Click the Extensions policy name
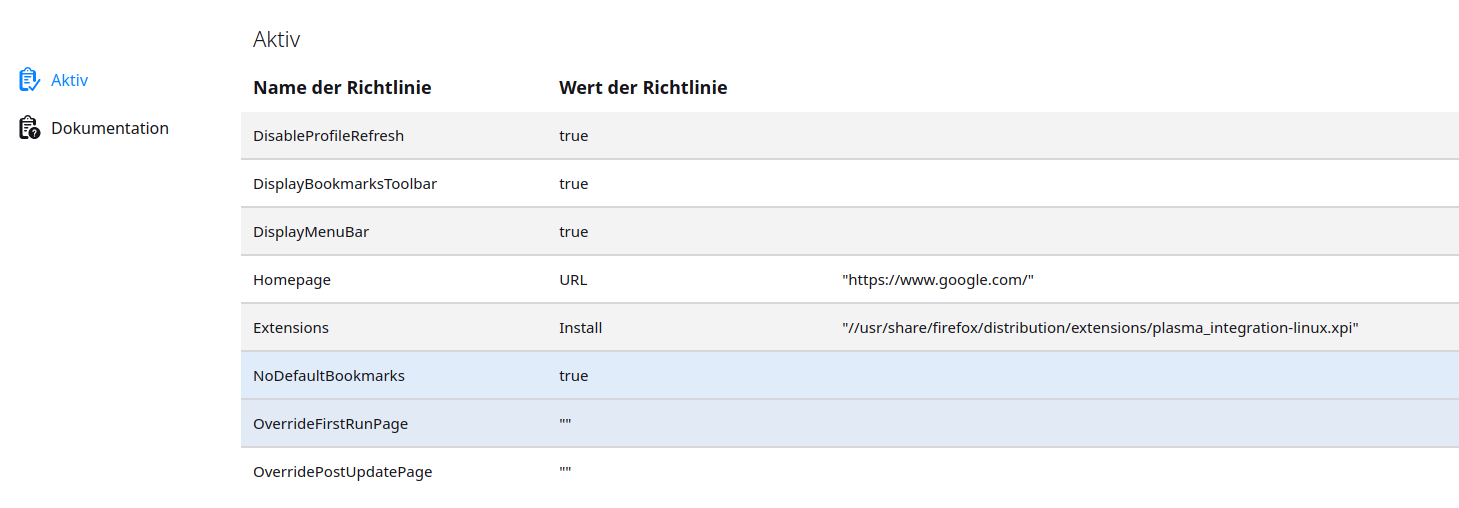The image size is (1459, 508). coord(290,328)
